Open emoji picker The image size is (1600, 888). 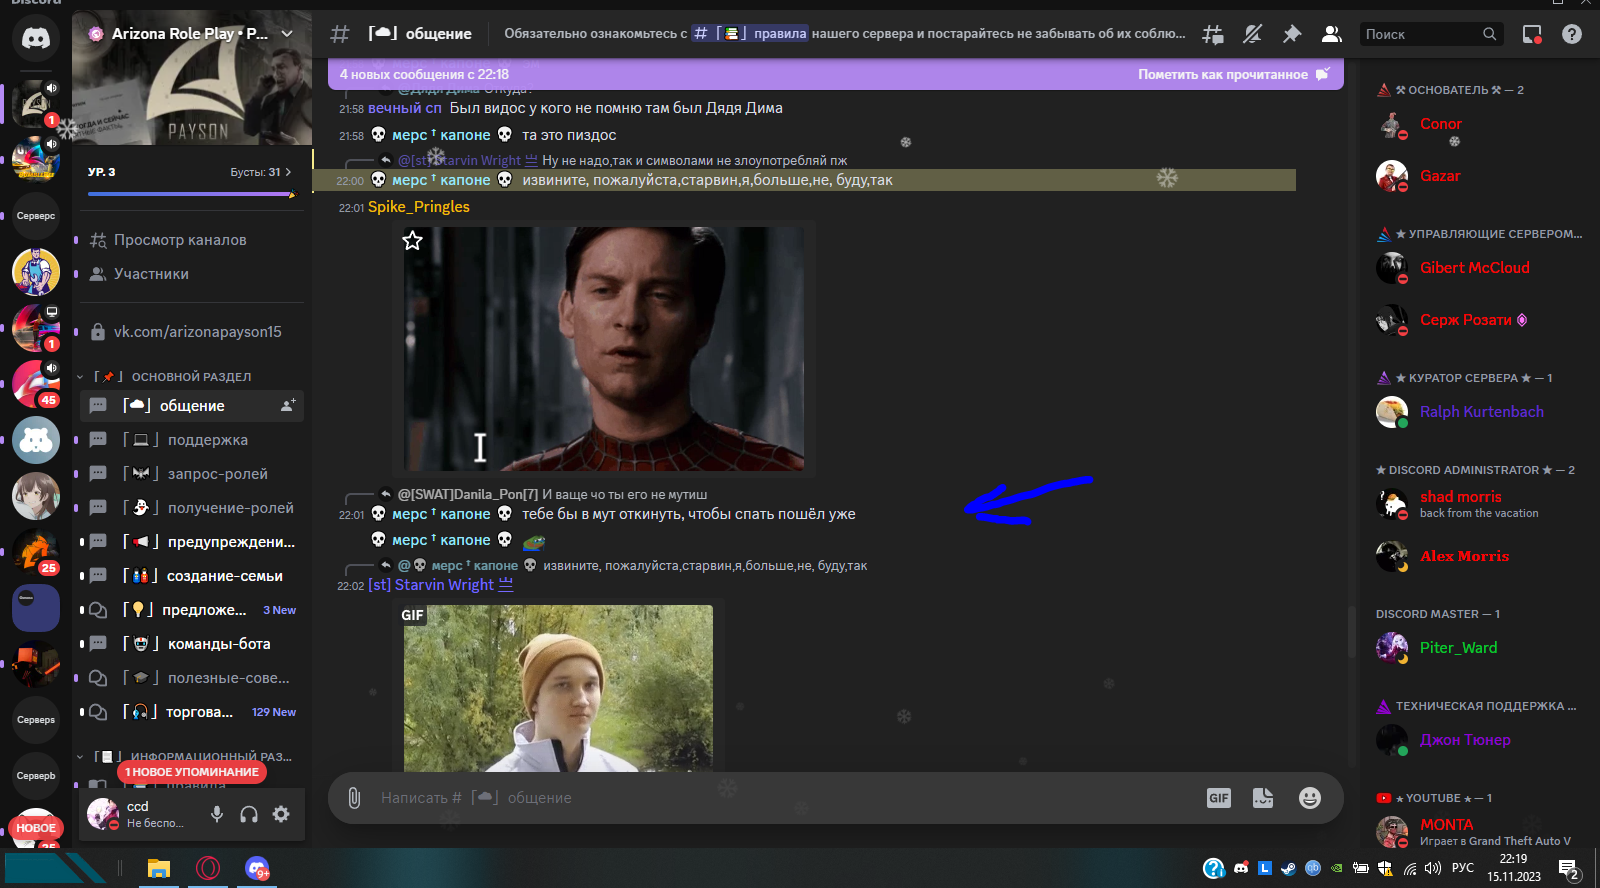[x=1310, y=798]
